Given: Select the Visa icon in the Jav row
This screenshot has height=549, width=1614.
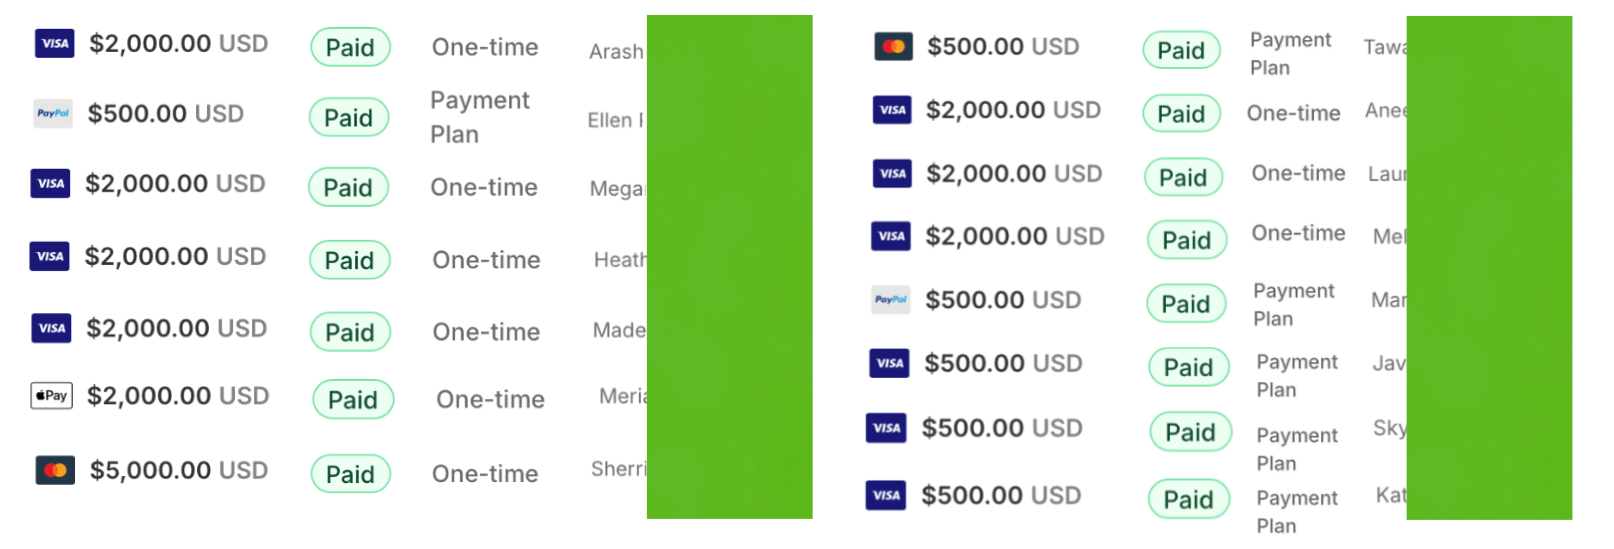Looking at the screenshot, I should coord(889,363).
